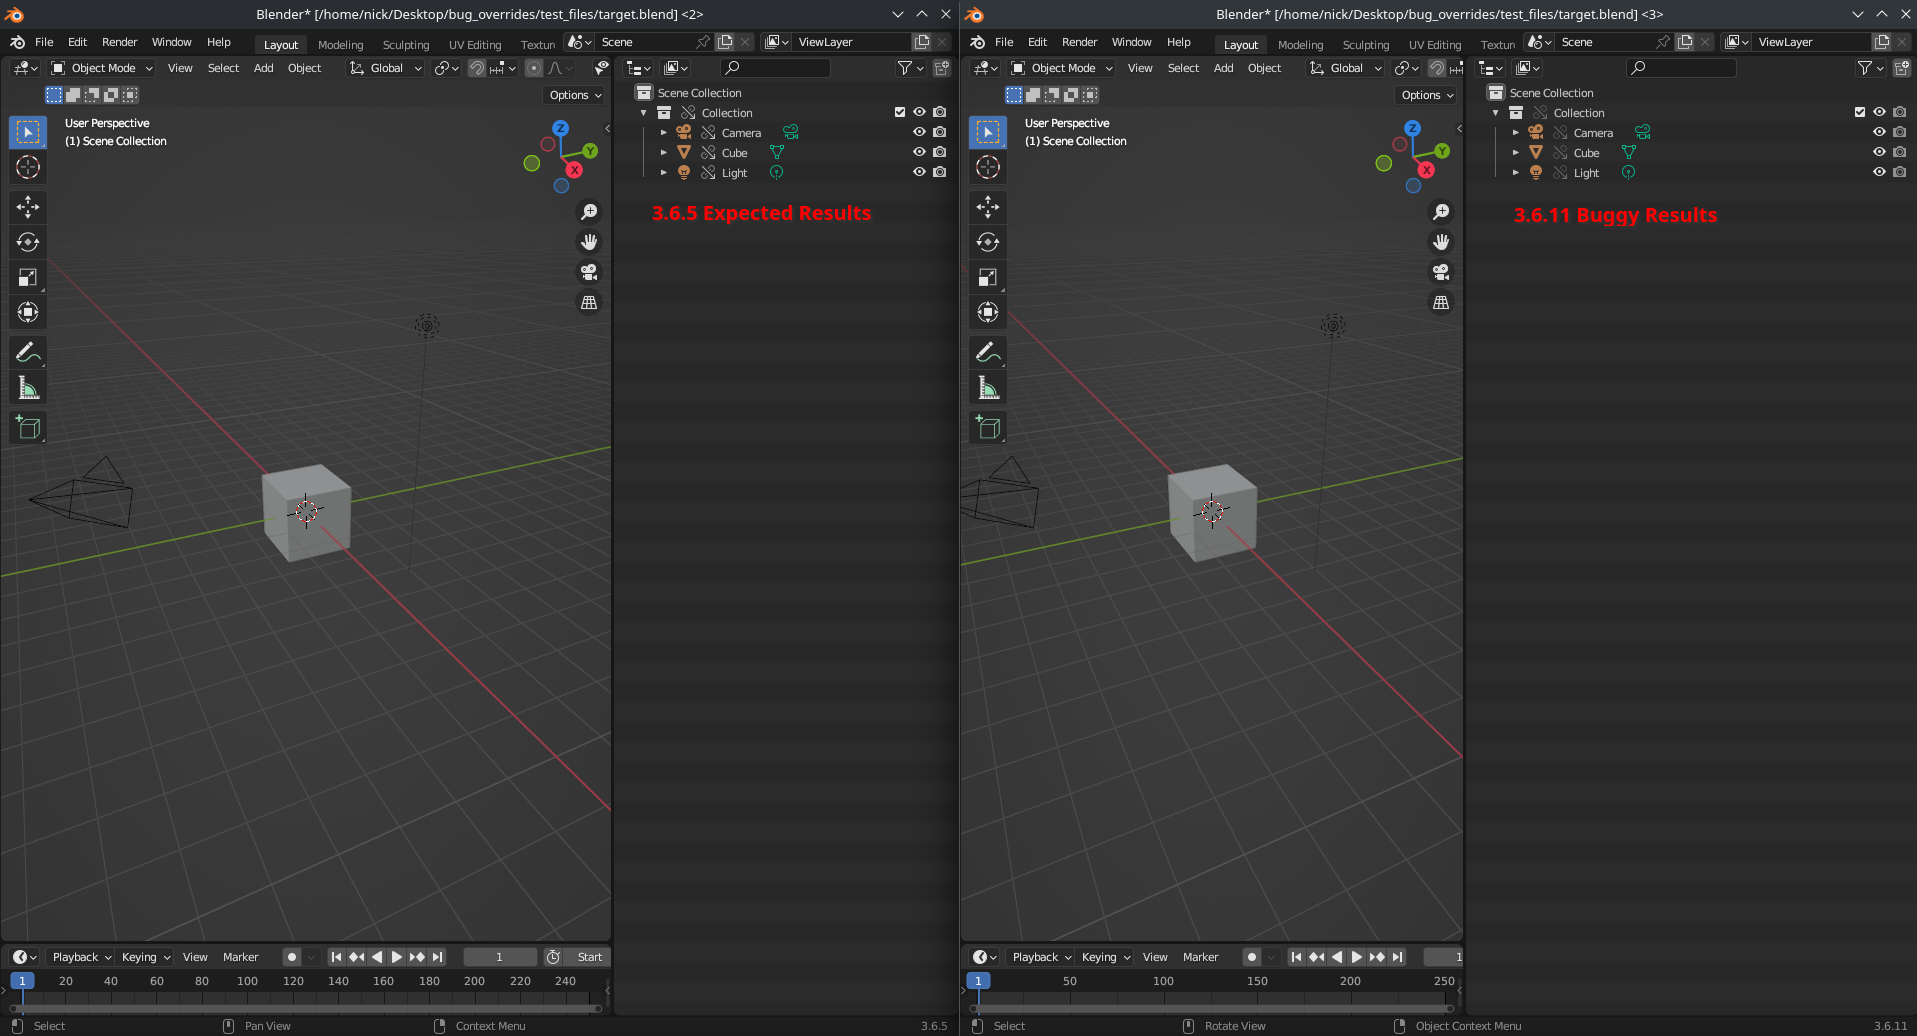Disable Cube rendering in right outliner

click(1899, 152)
